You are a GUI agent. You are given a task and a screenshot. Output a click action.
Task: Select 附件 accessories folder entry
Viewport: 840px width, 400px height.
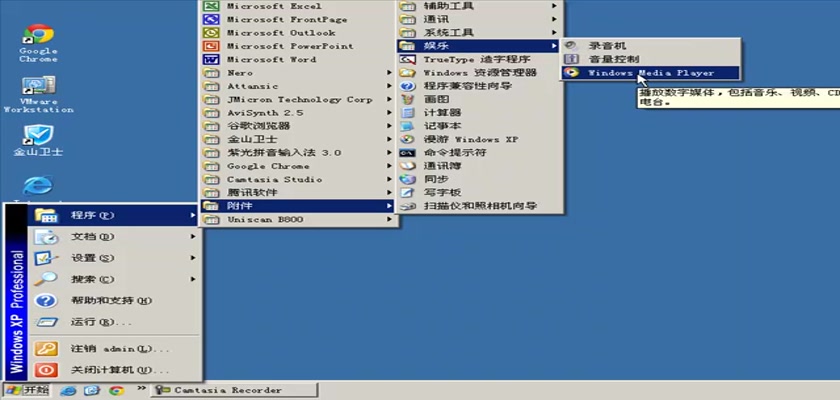tap(299, 206)
